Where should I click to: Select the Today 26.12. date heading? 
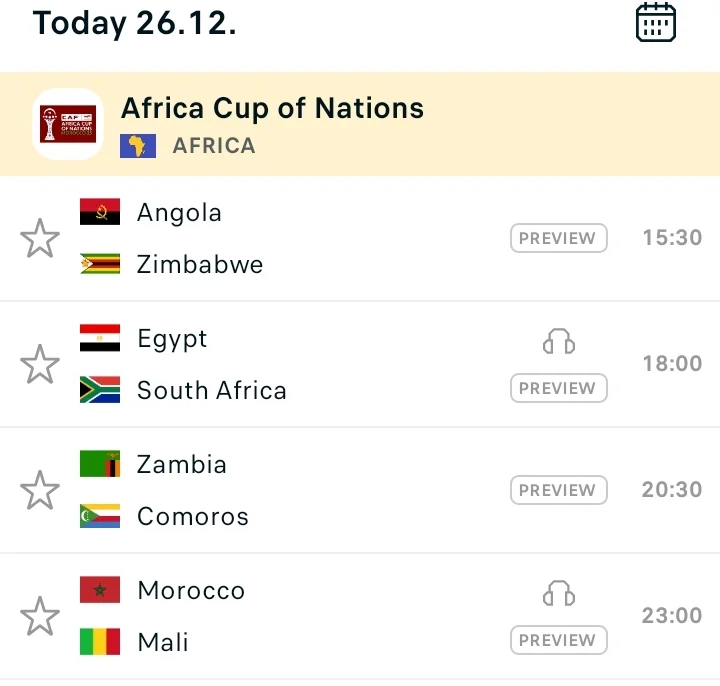135,22
